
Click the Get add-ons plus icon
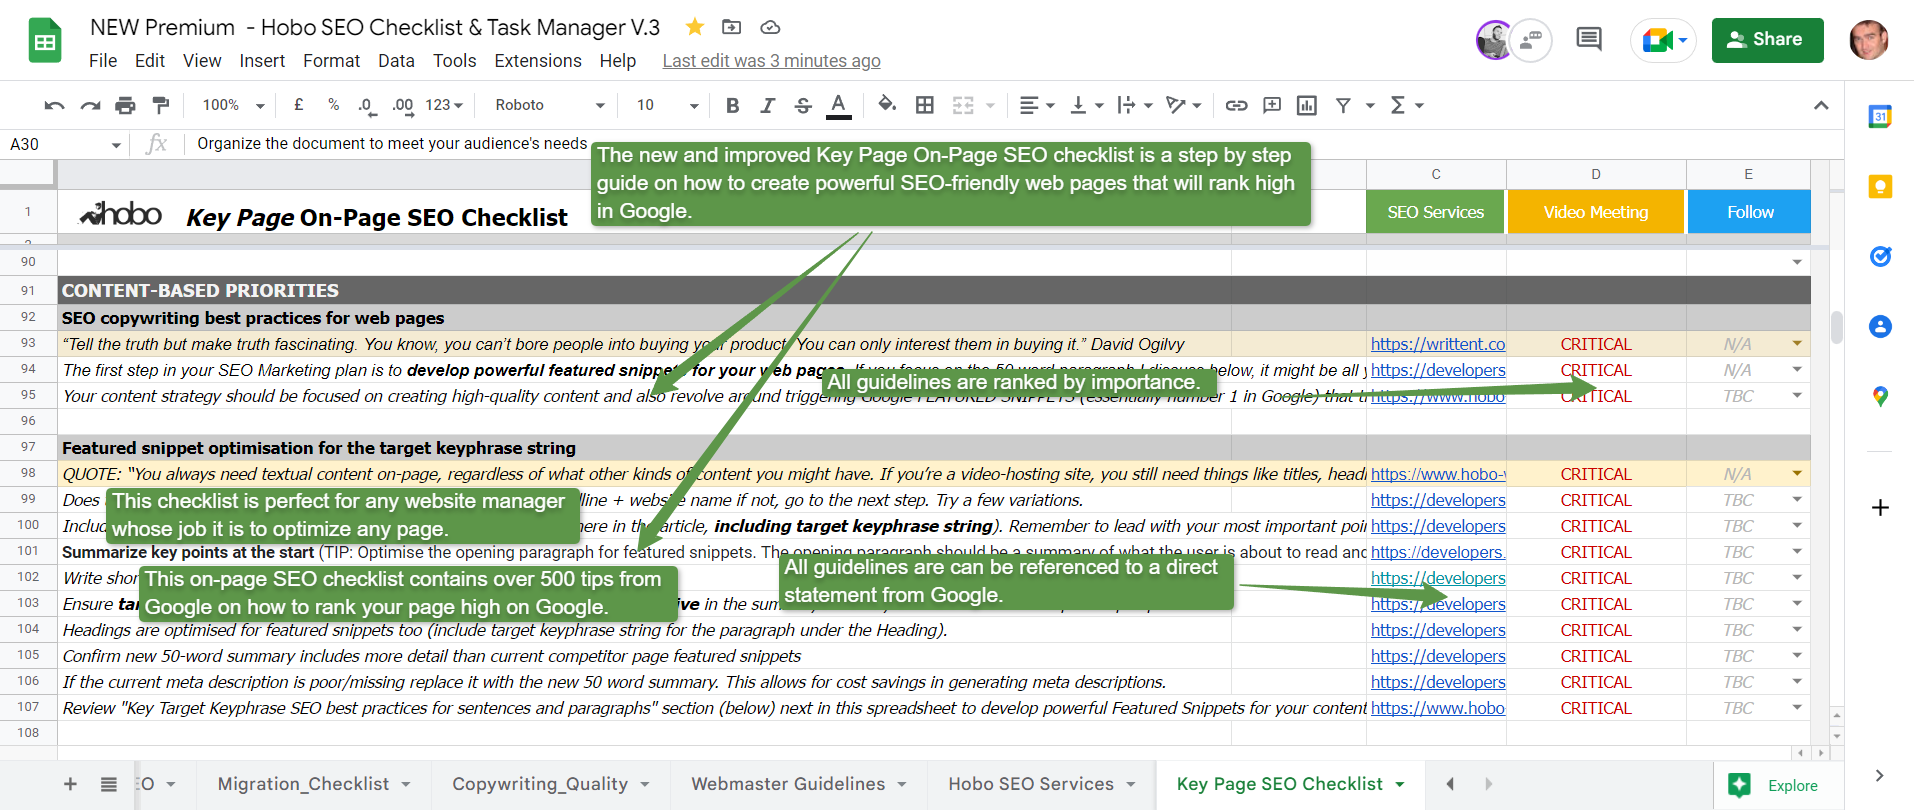point(1880,507)
